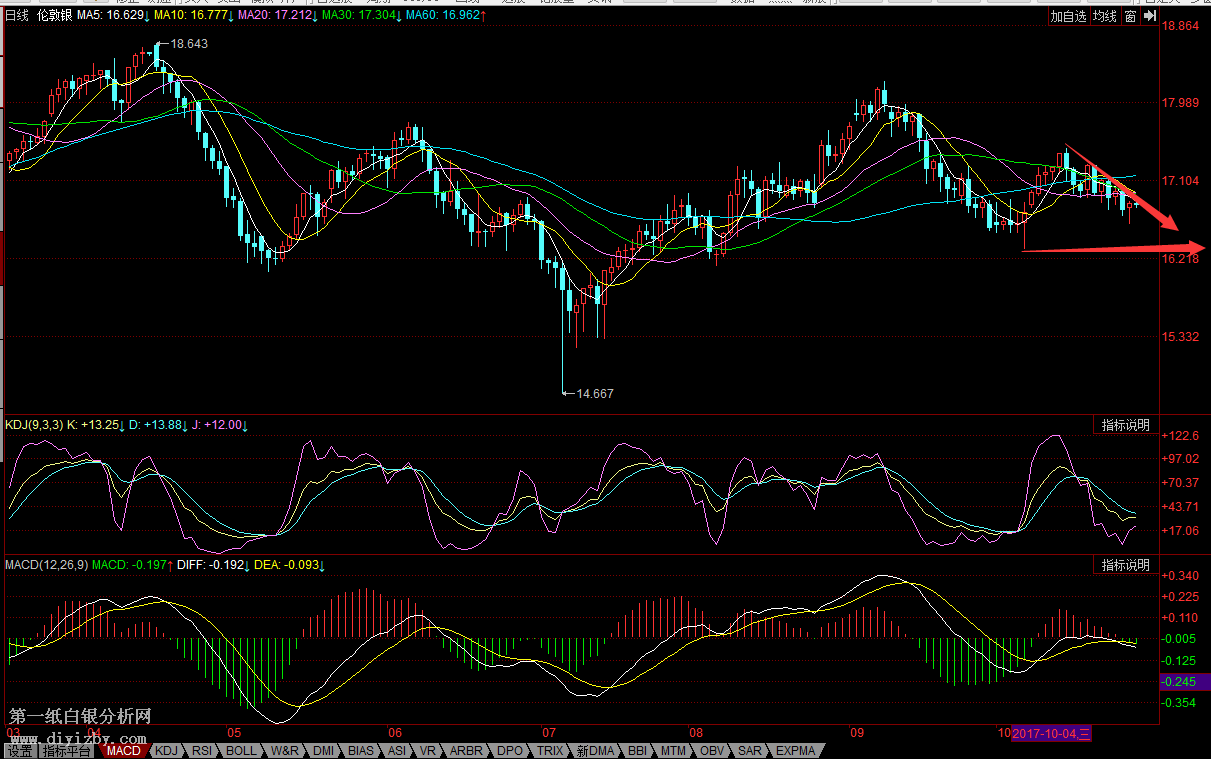Switch to the BOLL indicator tab

[x=241, y=751]
